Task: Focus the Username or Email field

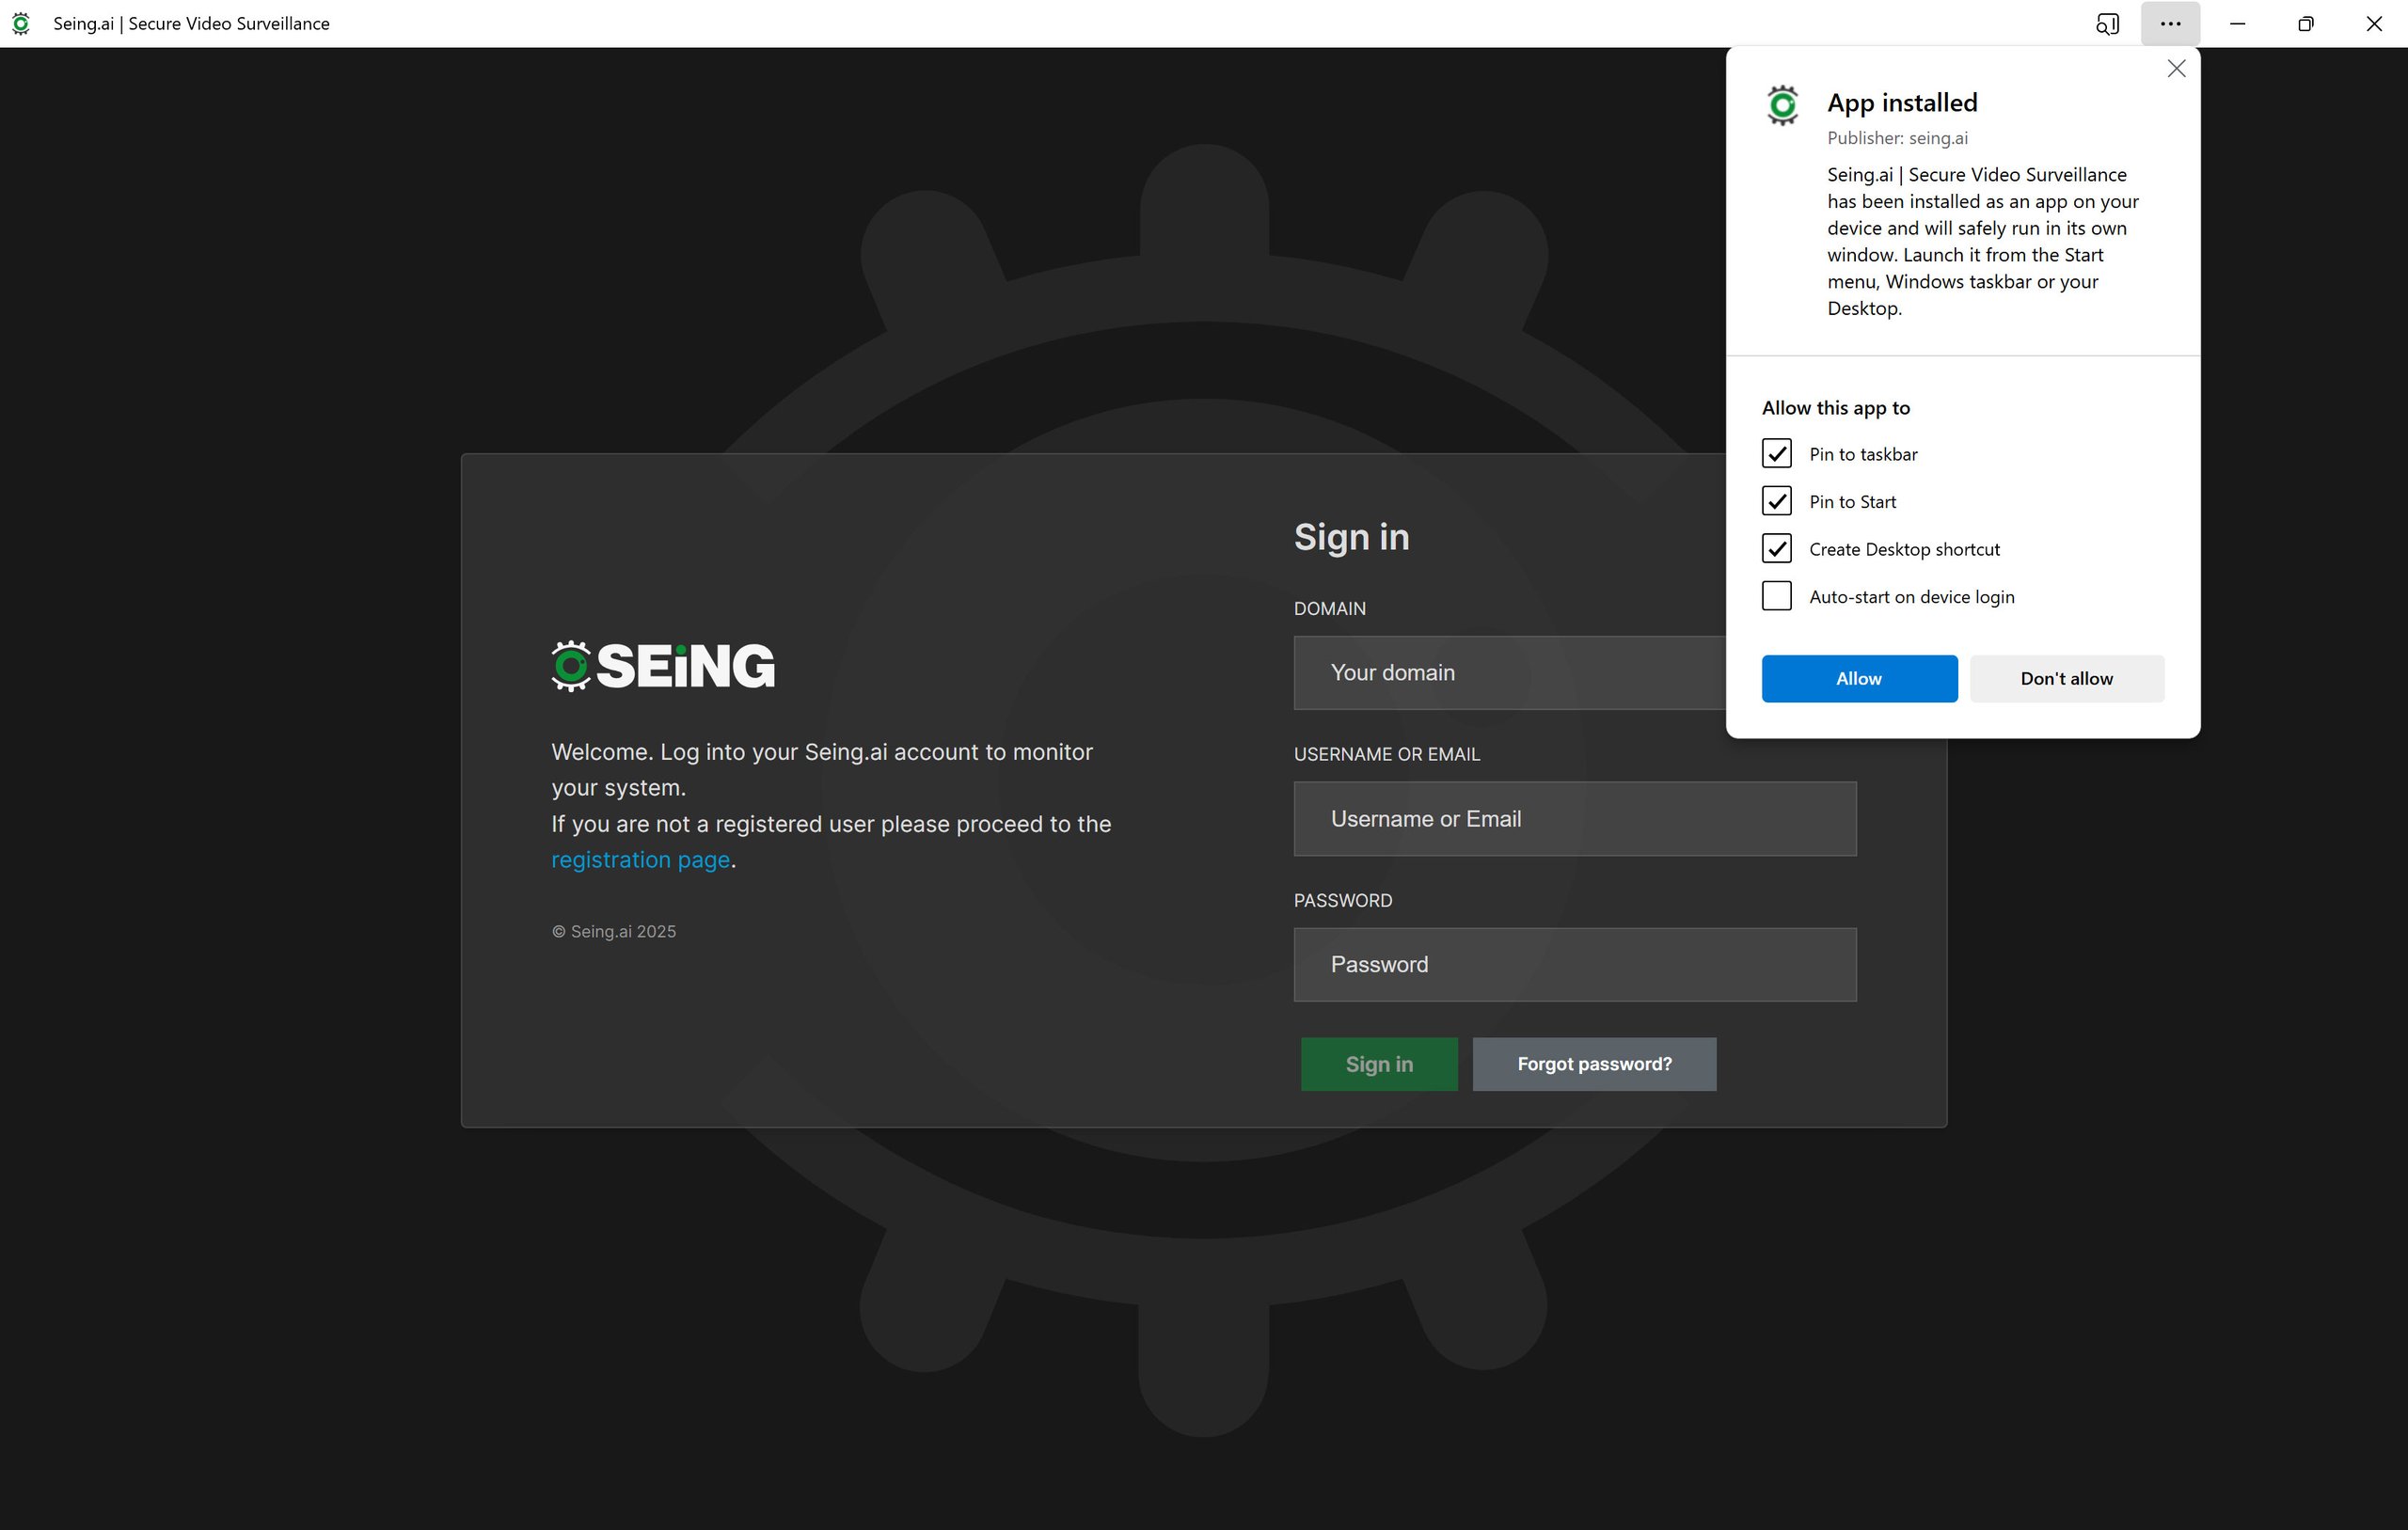Action: (x=1574, y=819)
